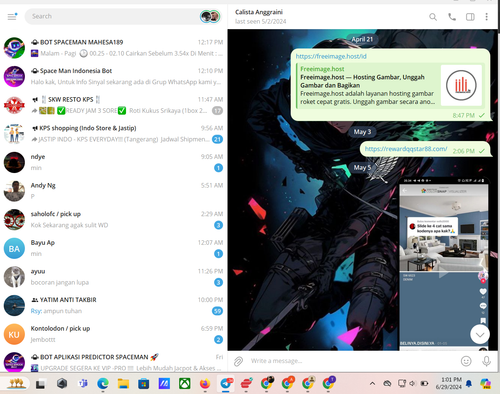Open chat with ayuu
Image resolution: width=500 pixels, height=394 pixels.
[113, 277]
